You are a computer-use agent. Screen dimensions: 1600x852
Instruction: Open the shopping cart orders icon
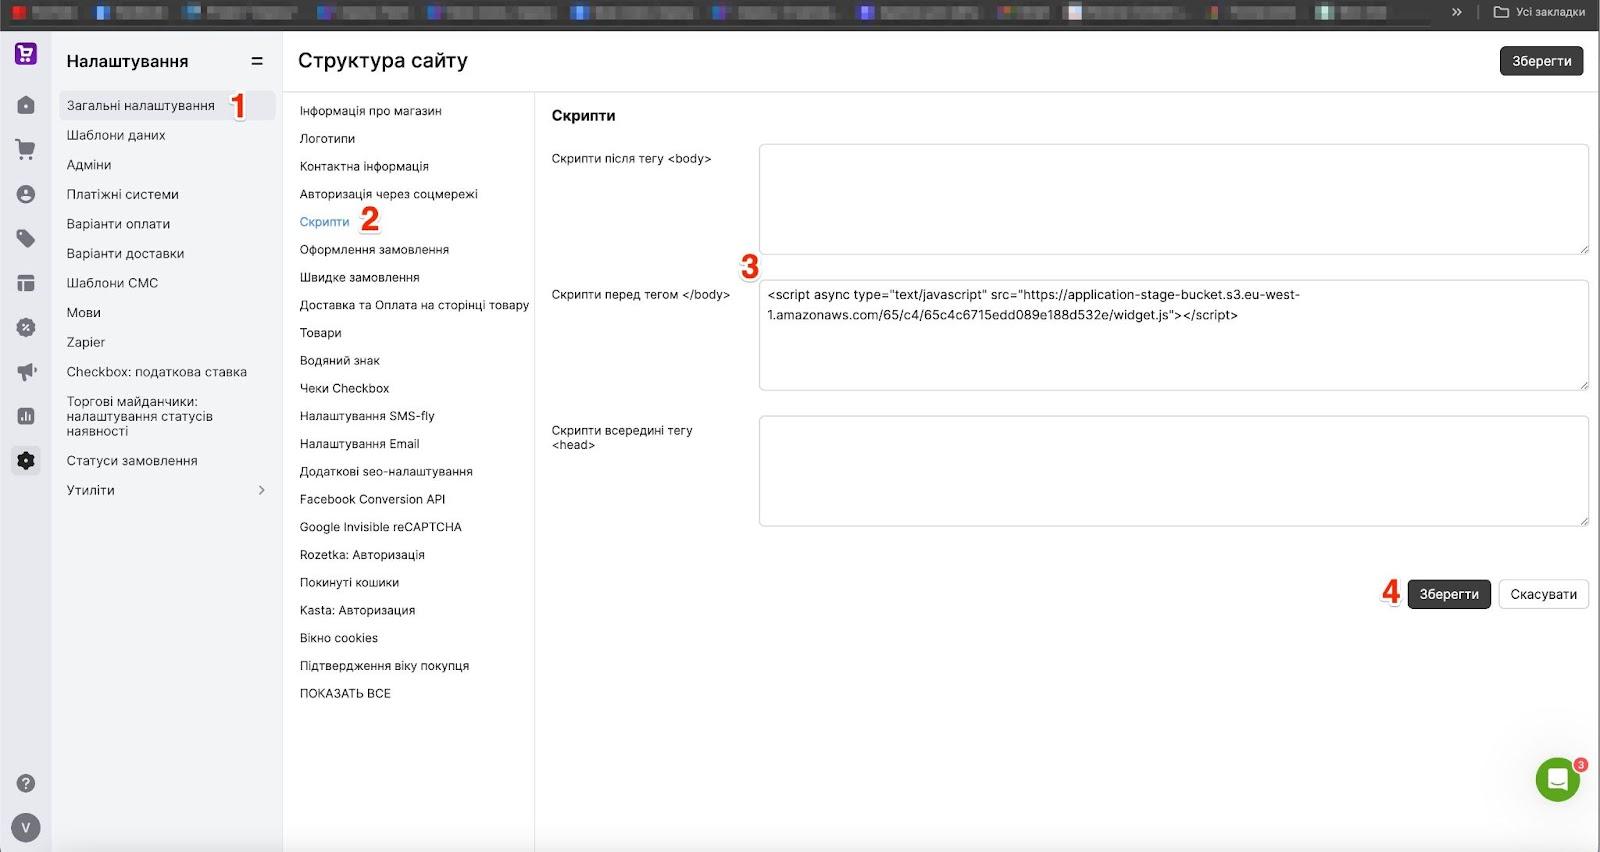pyautogui.click(x=26, y=150)
